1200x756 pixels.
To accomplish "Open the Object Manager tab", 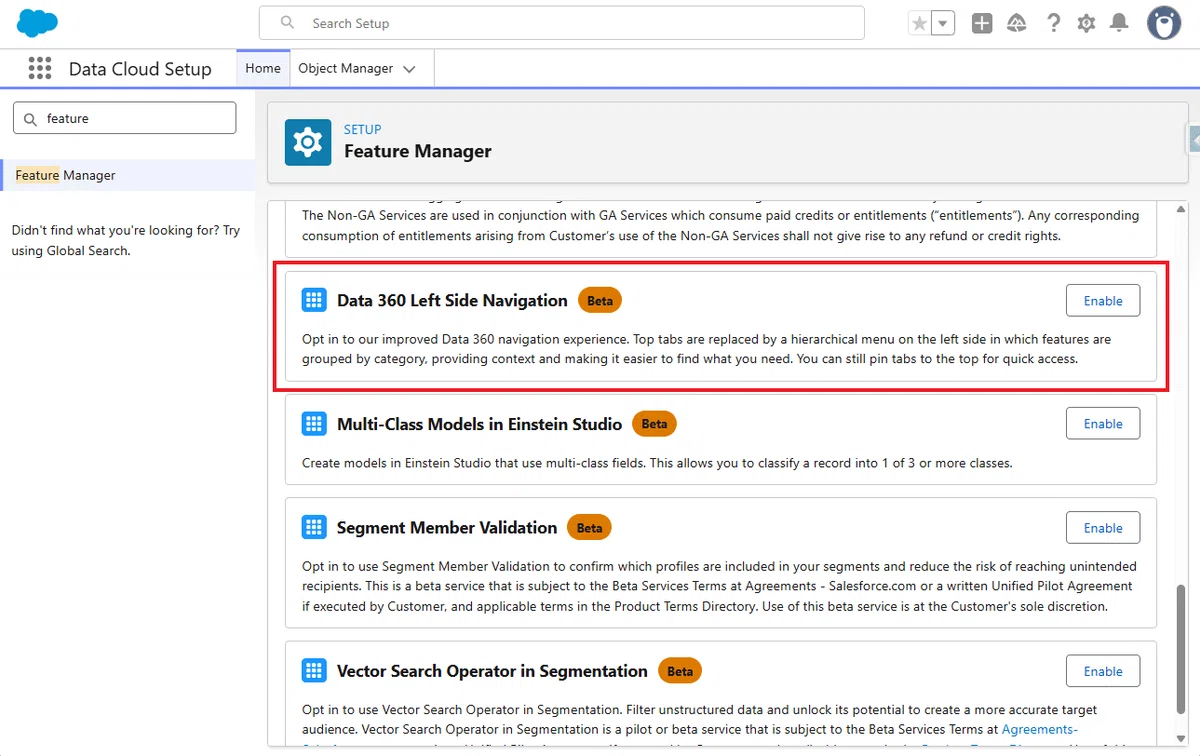I will [345, 68].
